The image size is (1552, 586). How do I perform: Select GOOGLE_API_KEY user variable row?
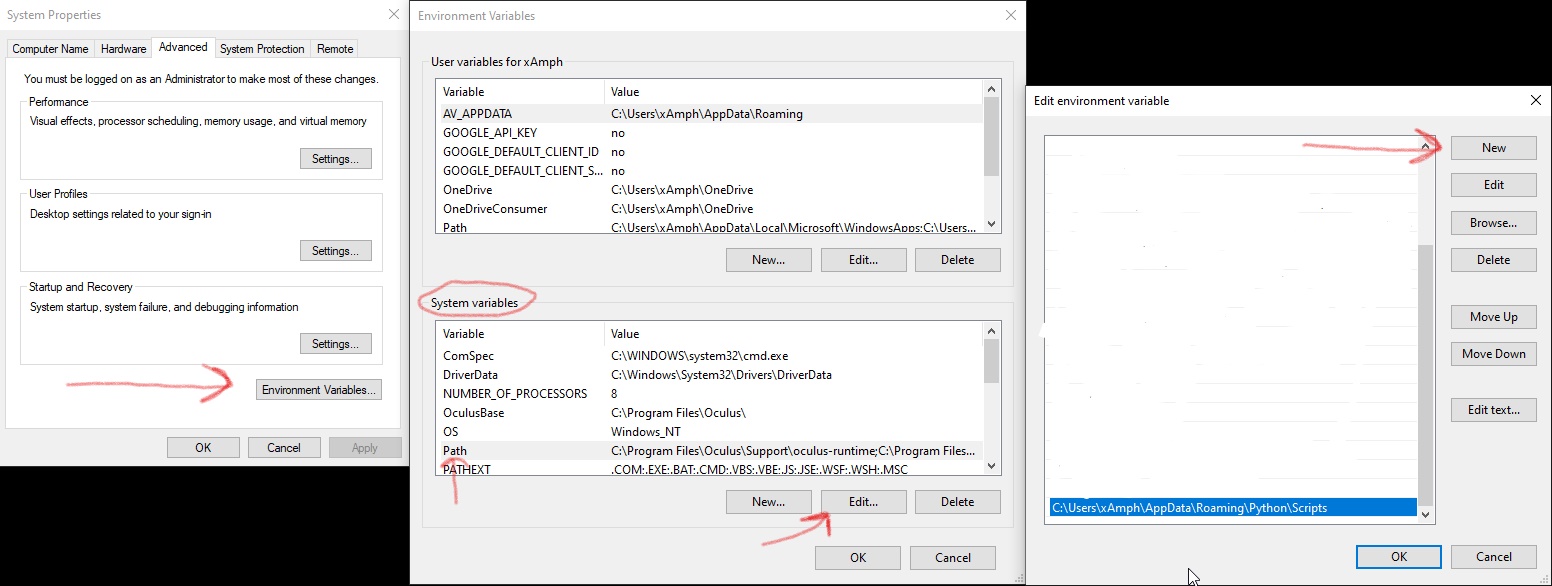pyautogui.click(x=711, y=133)
